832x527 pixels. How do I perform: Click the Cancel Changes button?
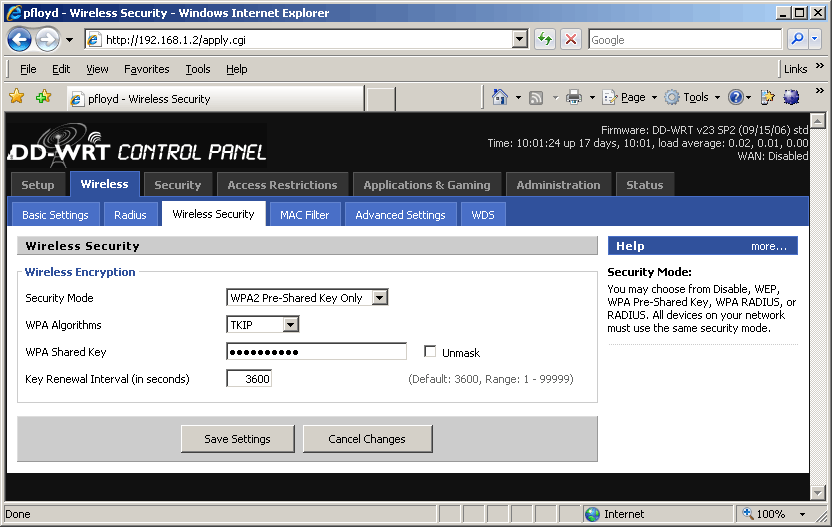click(x=367, y=439)
